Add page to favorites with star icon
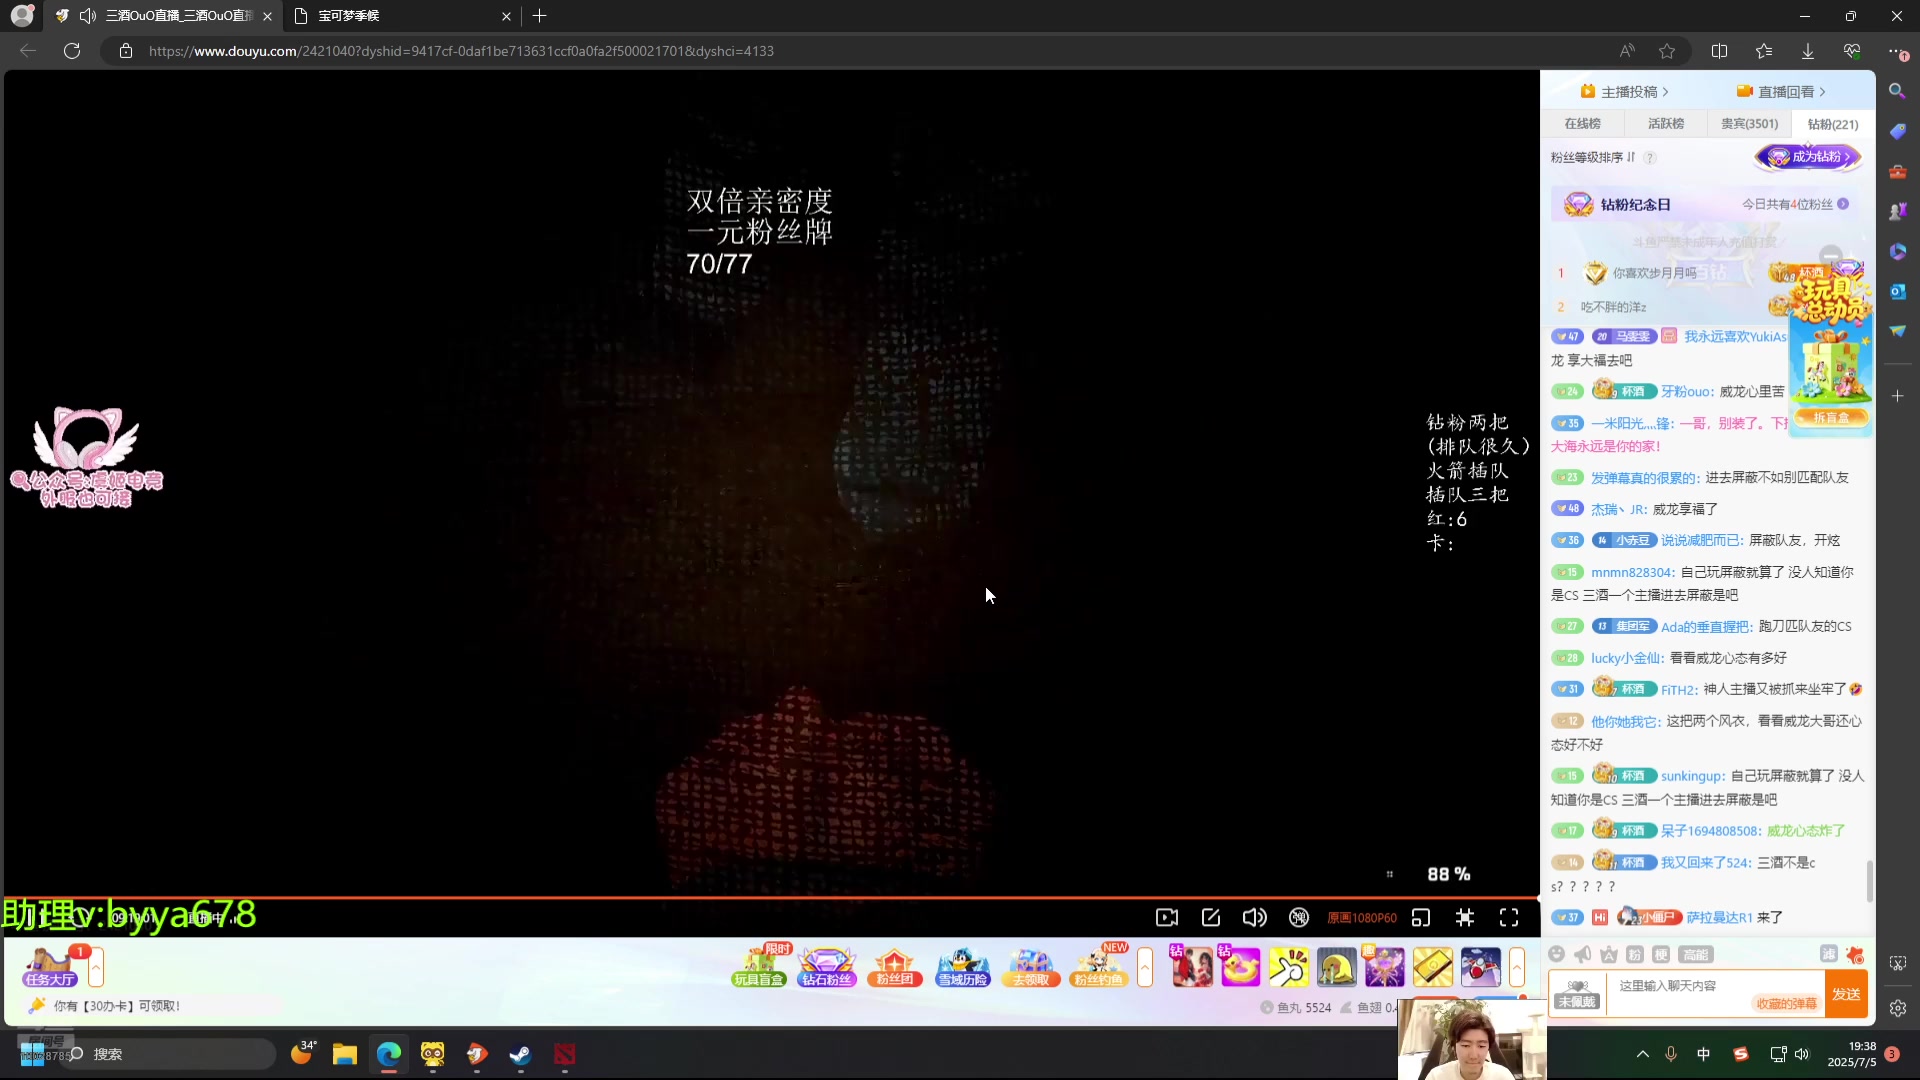Screen dimensions: 1920x1080 point(1667,51)
